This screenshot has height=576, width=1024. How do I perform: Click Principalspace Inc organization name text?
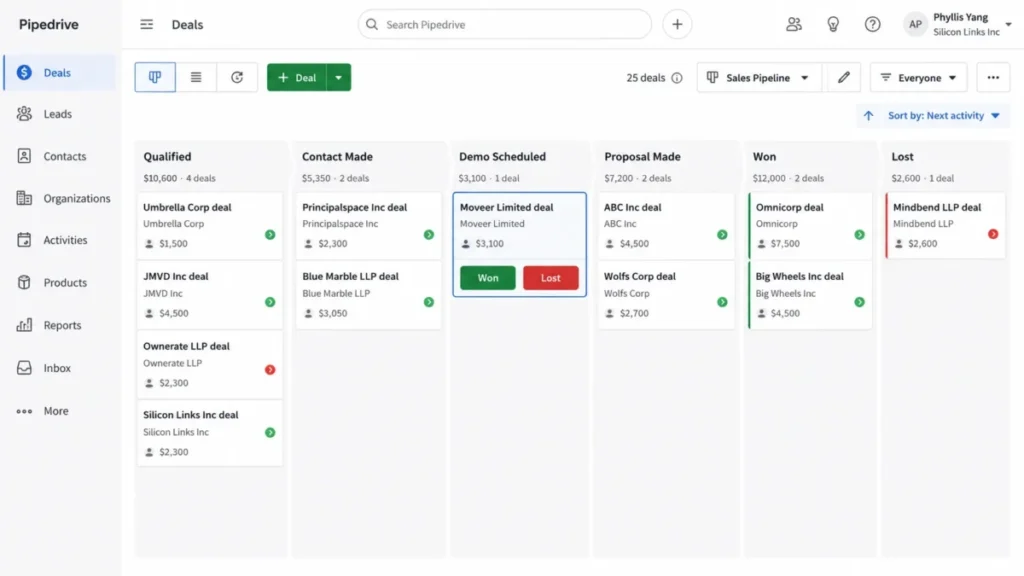[x=340, y=223]
